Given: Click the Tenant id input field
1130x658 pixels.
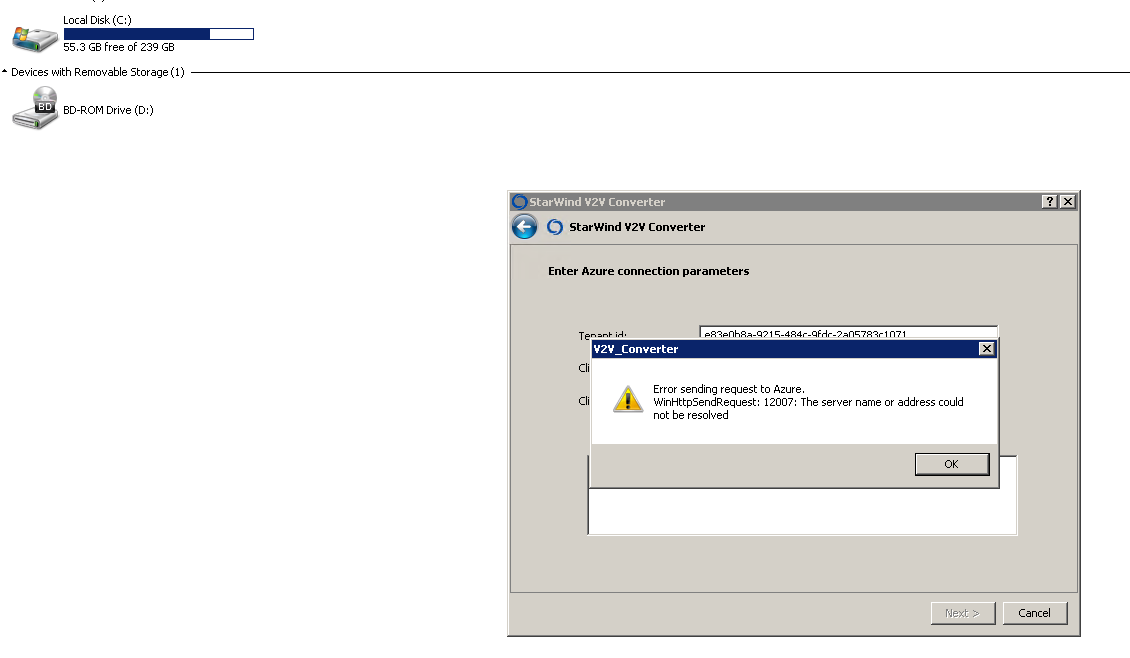Looking at the screenshot, I should click(x=848, y=333).
